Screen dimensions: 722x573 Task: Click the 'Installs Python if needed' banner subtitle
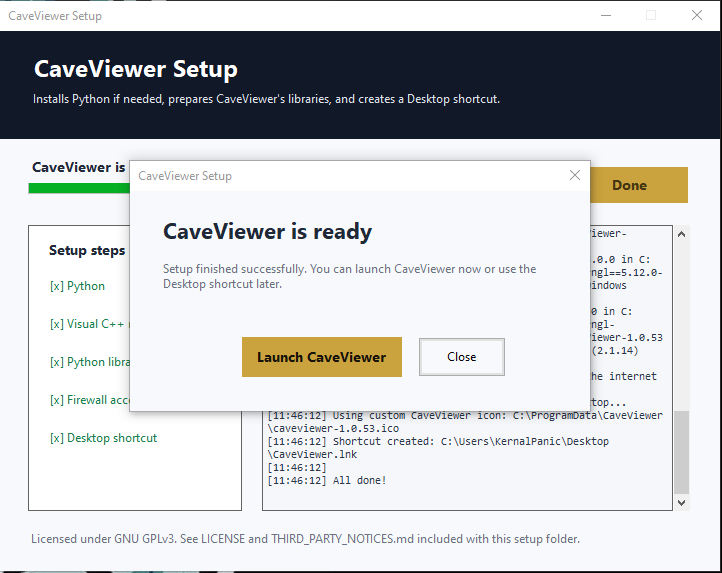(x=266, y=99)
